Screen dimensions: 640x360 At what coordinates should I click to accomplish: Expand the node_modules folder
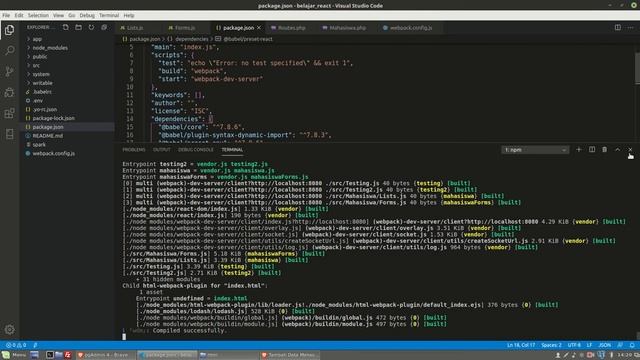[50, 48]
